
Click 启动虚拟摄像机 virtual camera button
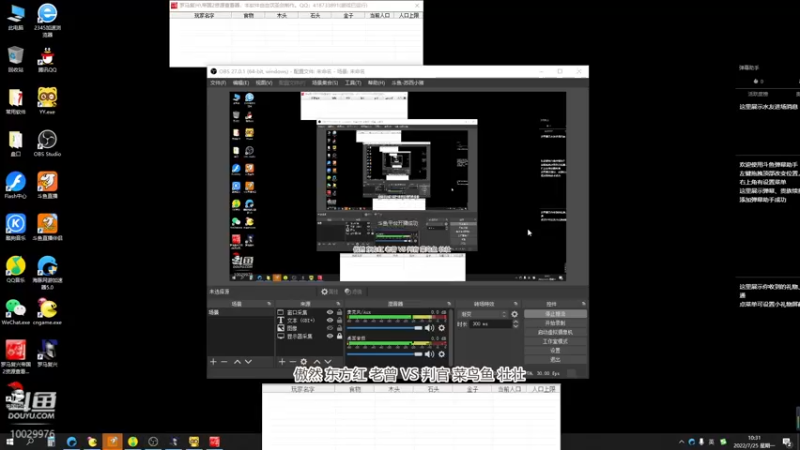tap(555, 332)
